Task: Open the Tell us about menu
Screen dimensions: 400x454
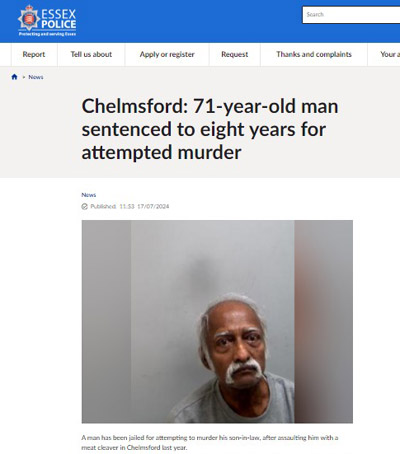Action: tap(91, 54)
